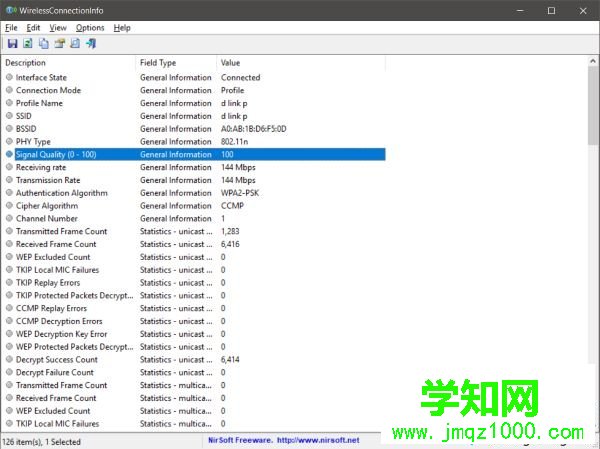
Task: Click the '126 item(s), 1 Selected' status text
Action: point(41,442)
